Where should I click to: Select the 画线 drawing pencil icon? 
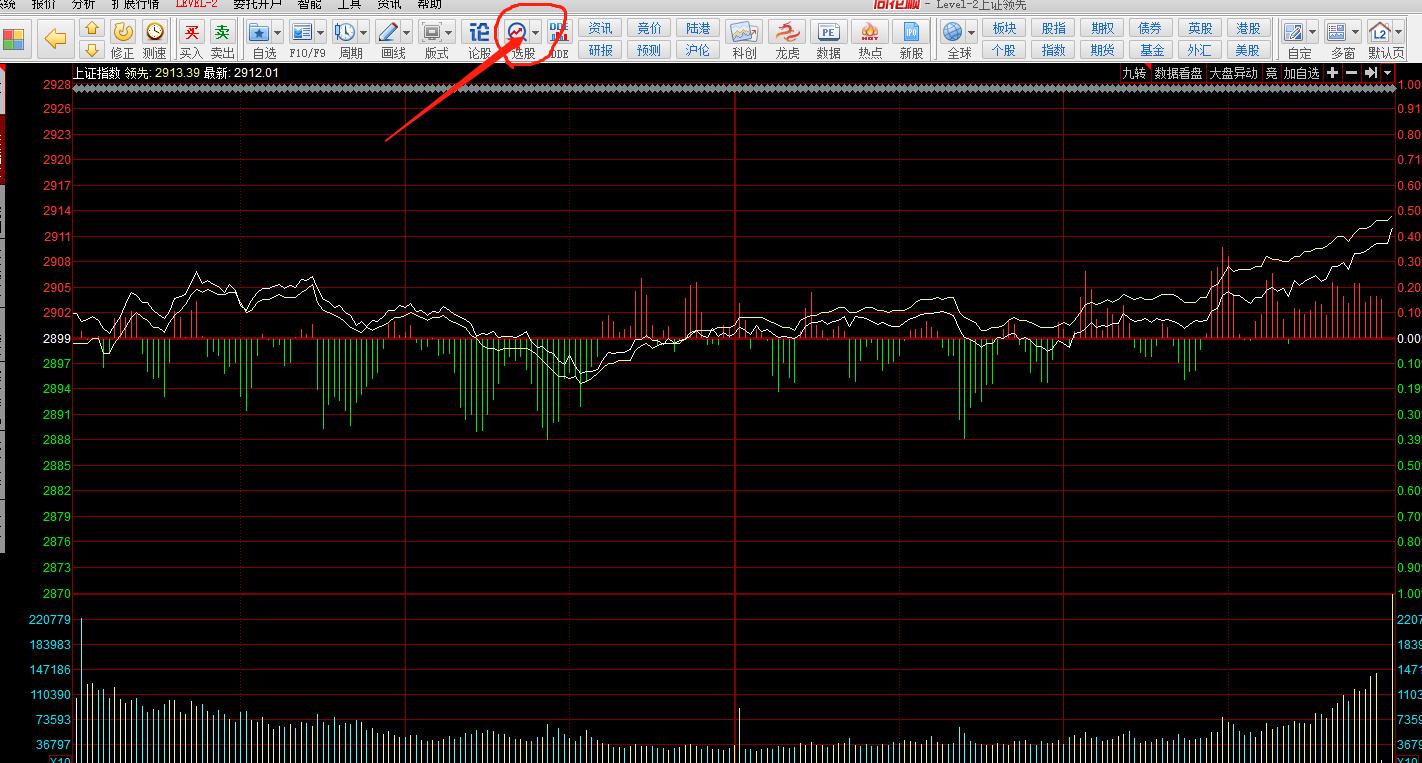coord(388,32)
